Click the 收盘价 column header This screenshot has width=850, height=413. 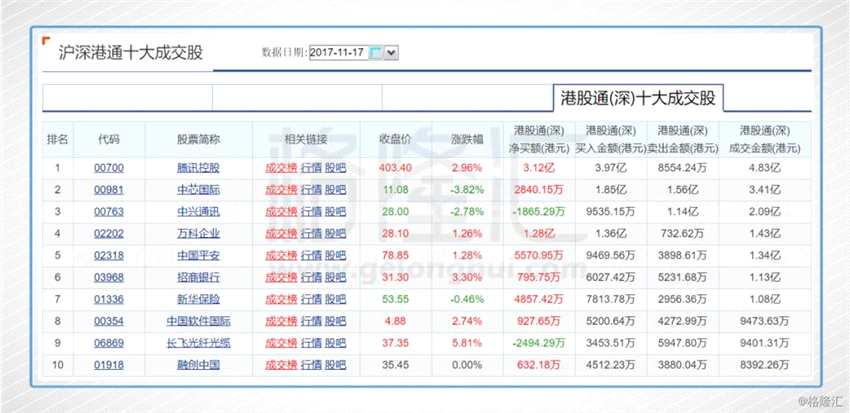395,139
